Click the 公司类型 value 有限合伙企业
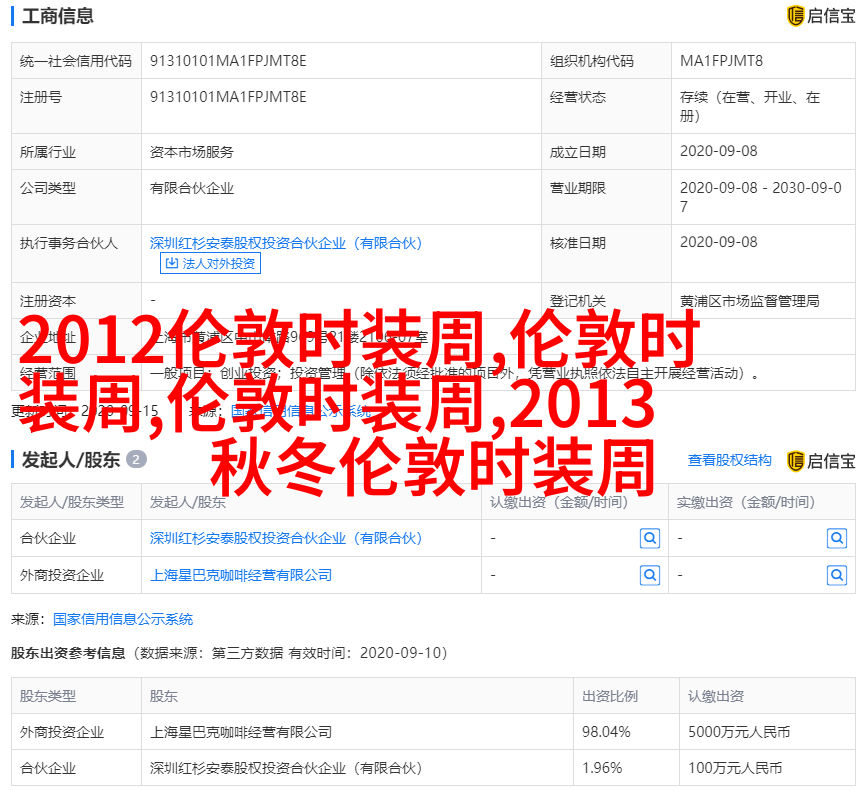Image resolution: width=867 pixels, height=790 pixels. coord(192,189)
